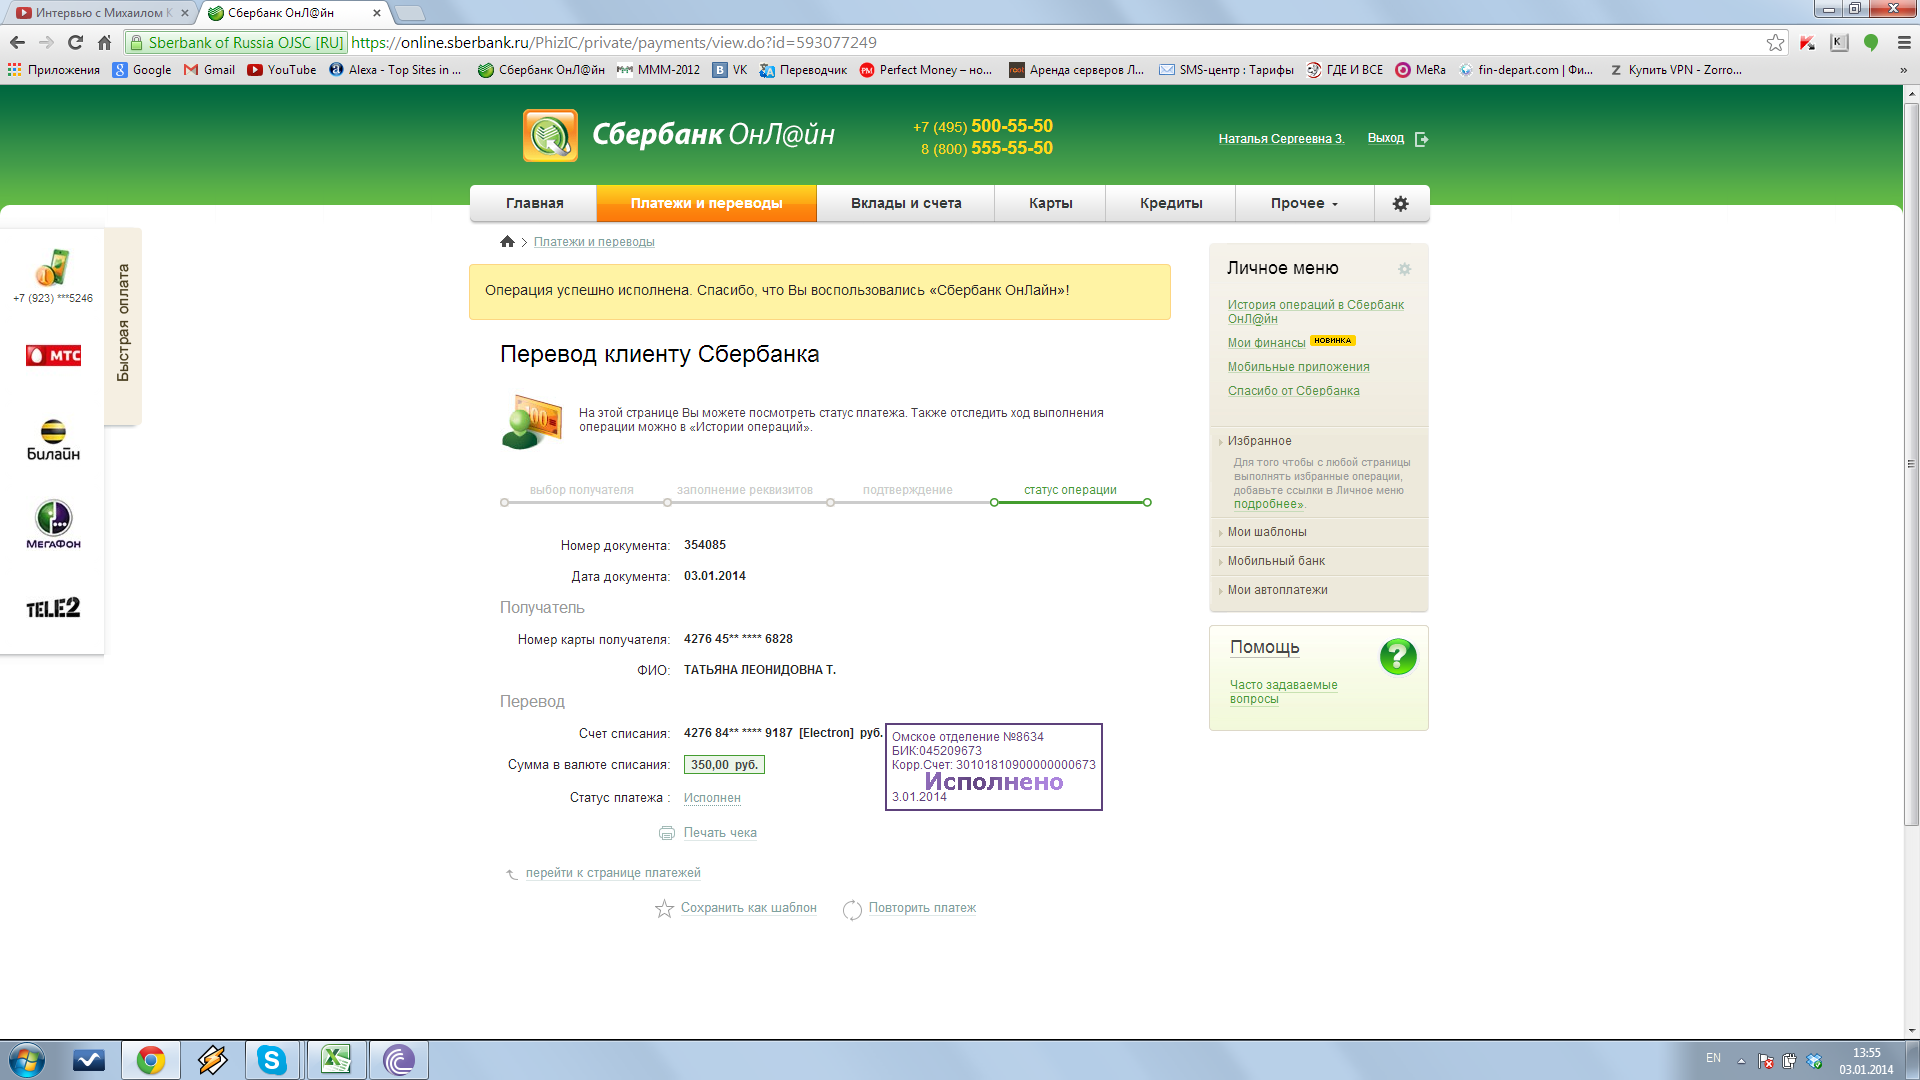Click the printer icon beside Печать чека

[667, 833]
